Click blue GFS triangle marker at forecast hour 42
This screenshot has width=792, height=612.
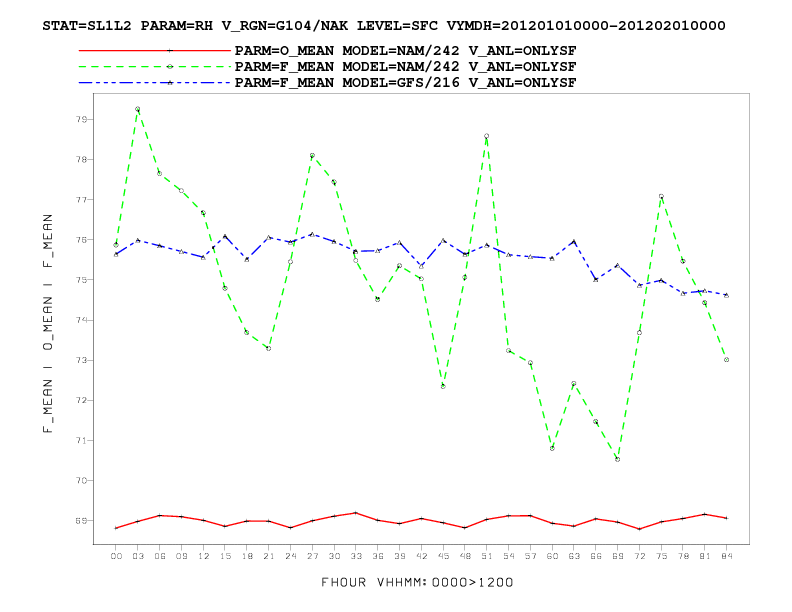coord(421,266)
